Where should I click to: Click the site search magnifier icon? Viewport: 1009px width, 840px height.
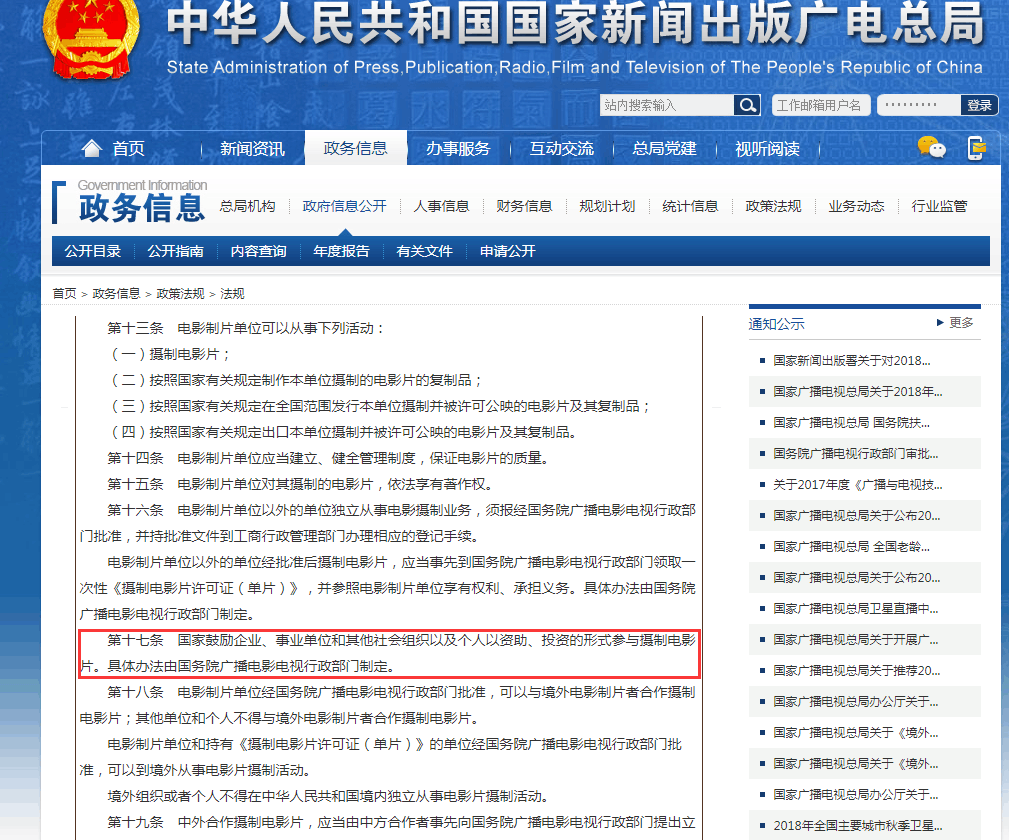coord(746,104)
